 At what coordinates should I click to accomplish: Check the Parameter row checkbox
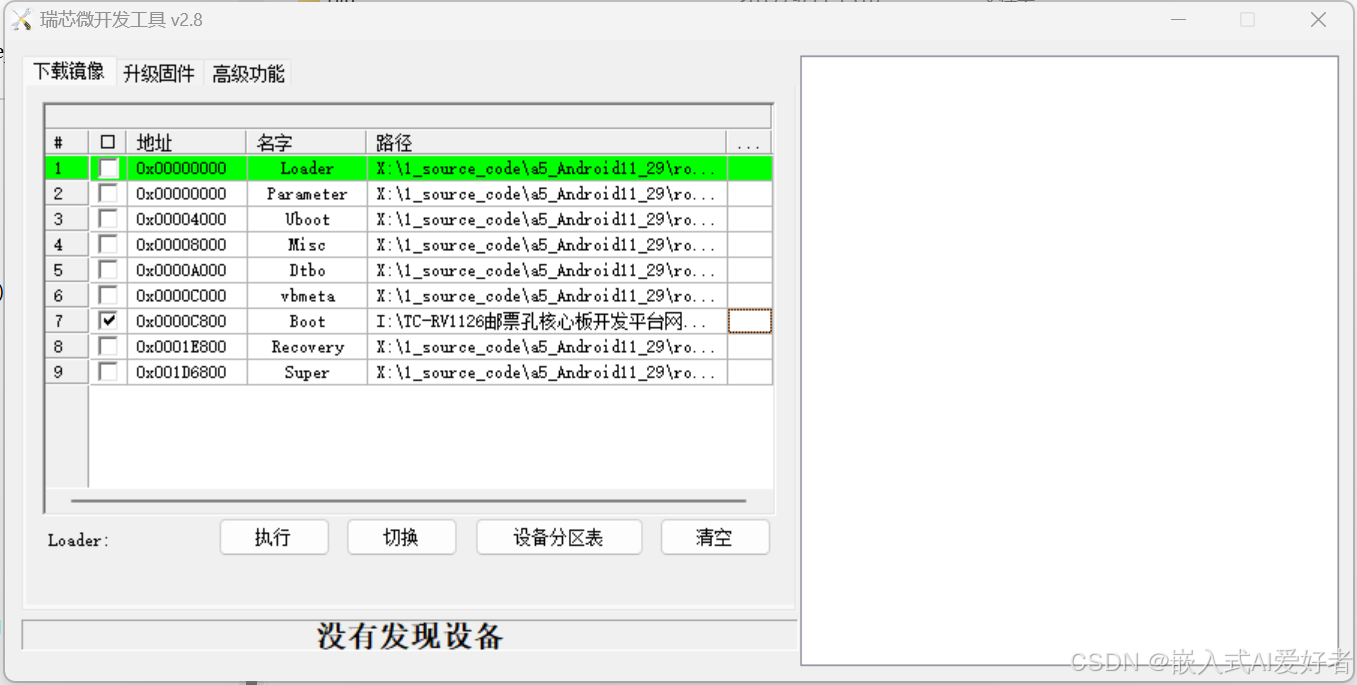point(106,193)
